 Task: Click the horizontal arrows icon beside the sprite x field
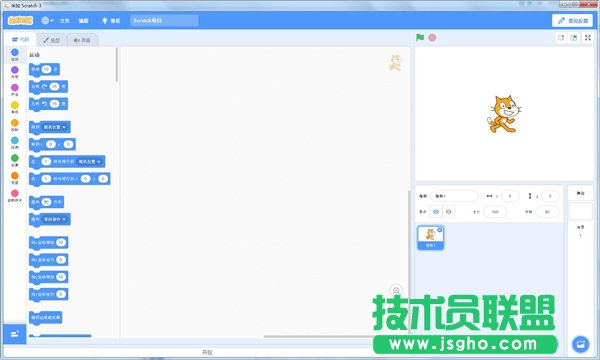(x=489, y=196)
